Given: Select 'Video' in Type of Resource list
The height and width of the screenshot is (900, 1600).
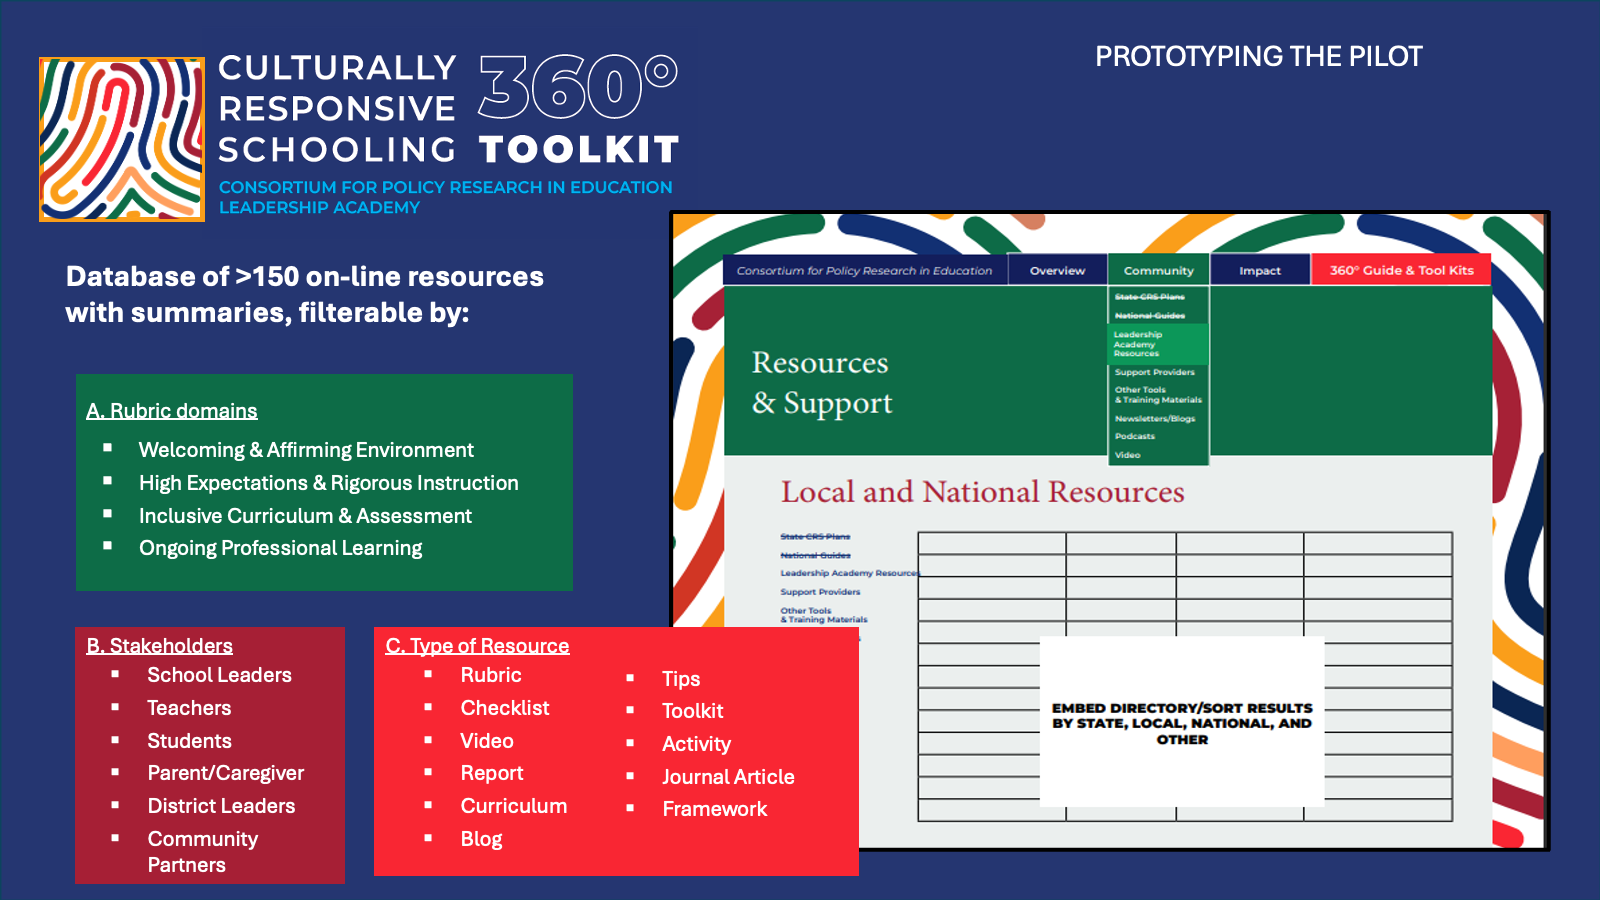Looking at the screenshot, I should point(486,741).
